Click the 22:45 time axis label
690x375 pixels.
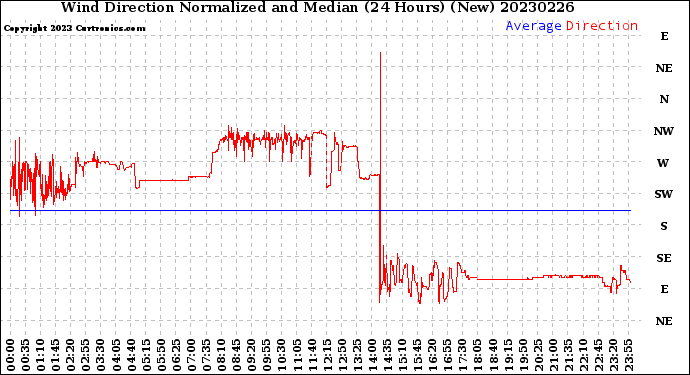pyautogui.click(x=598, y=355)
